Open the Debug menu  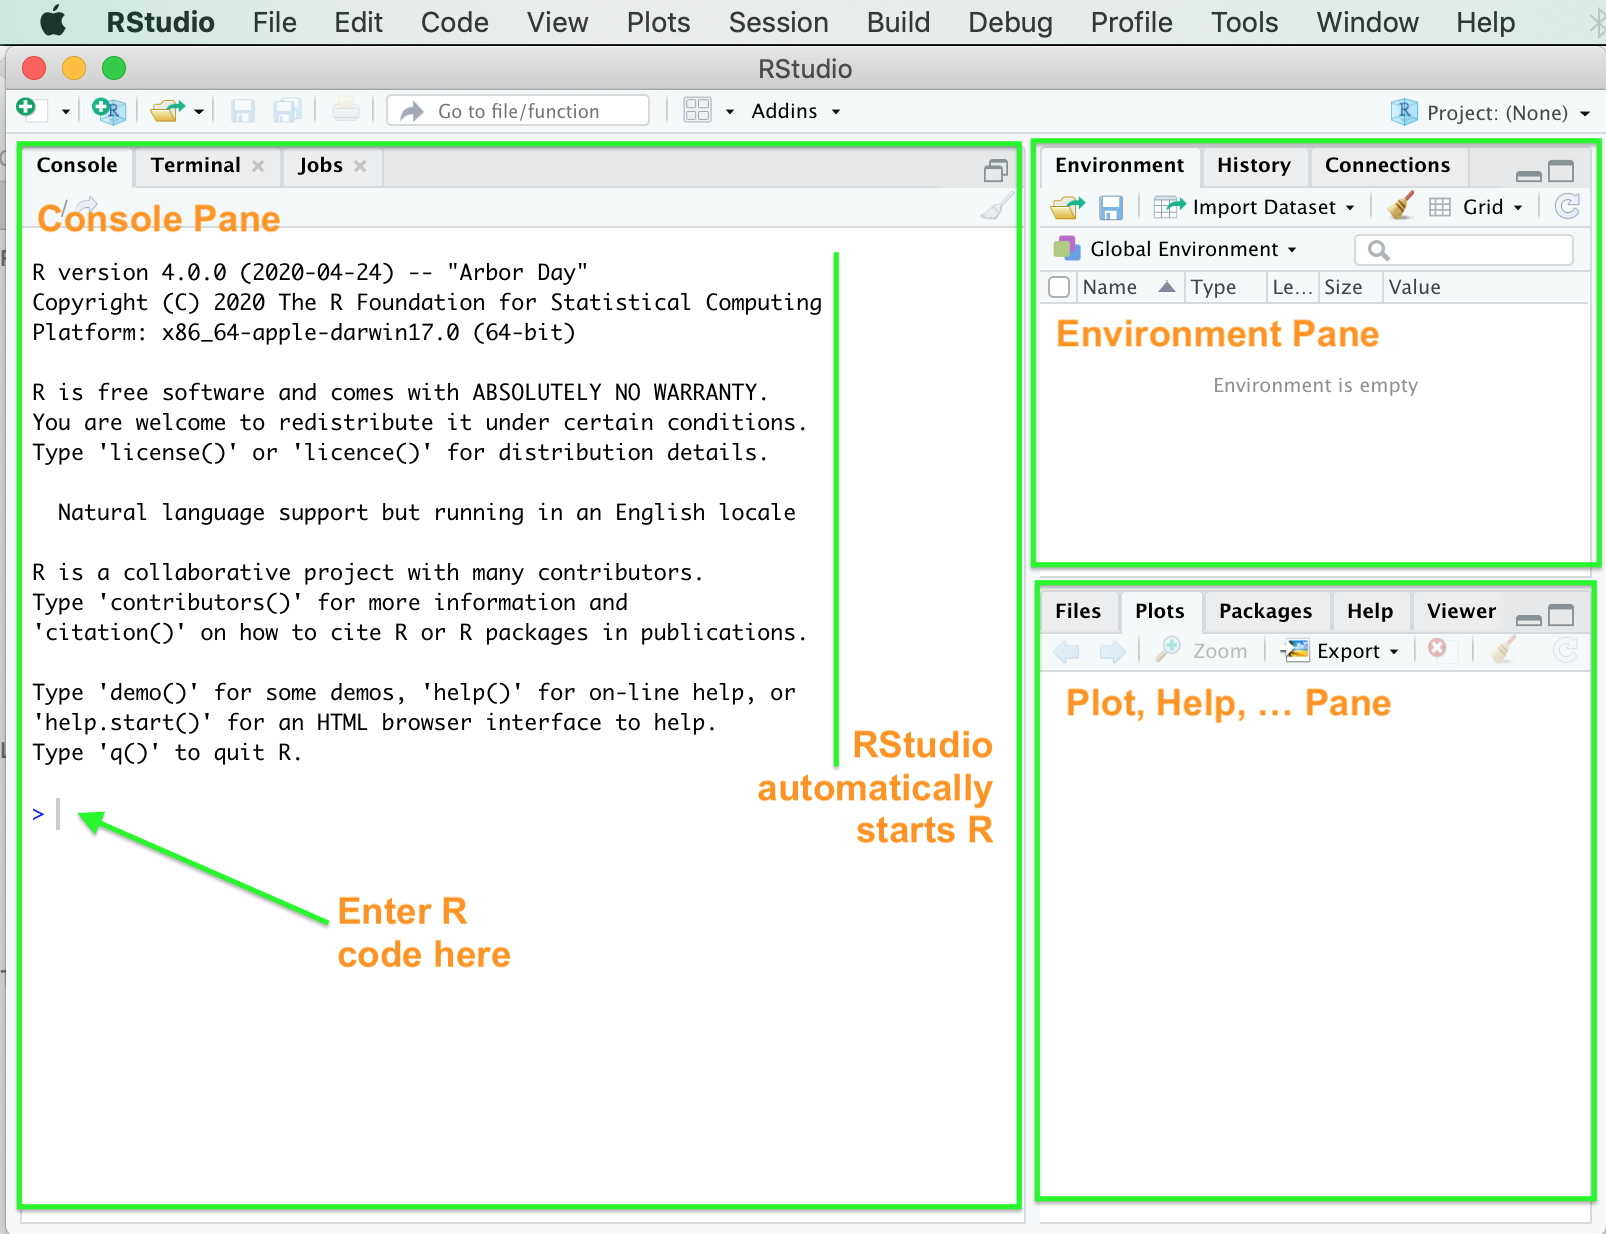coord(1010,22)
